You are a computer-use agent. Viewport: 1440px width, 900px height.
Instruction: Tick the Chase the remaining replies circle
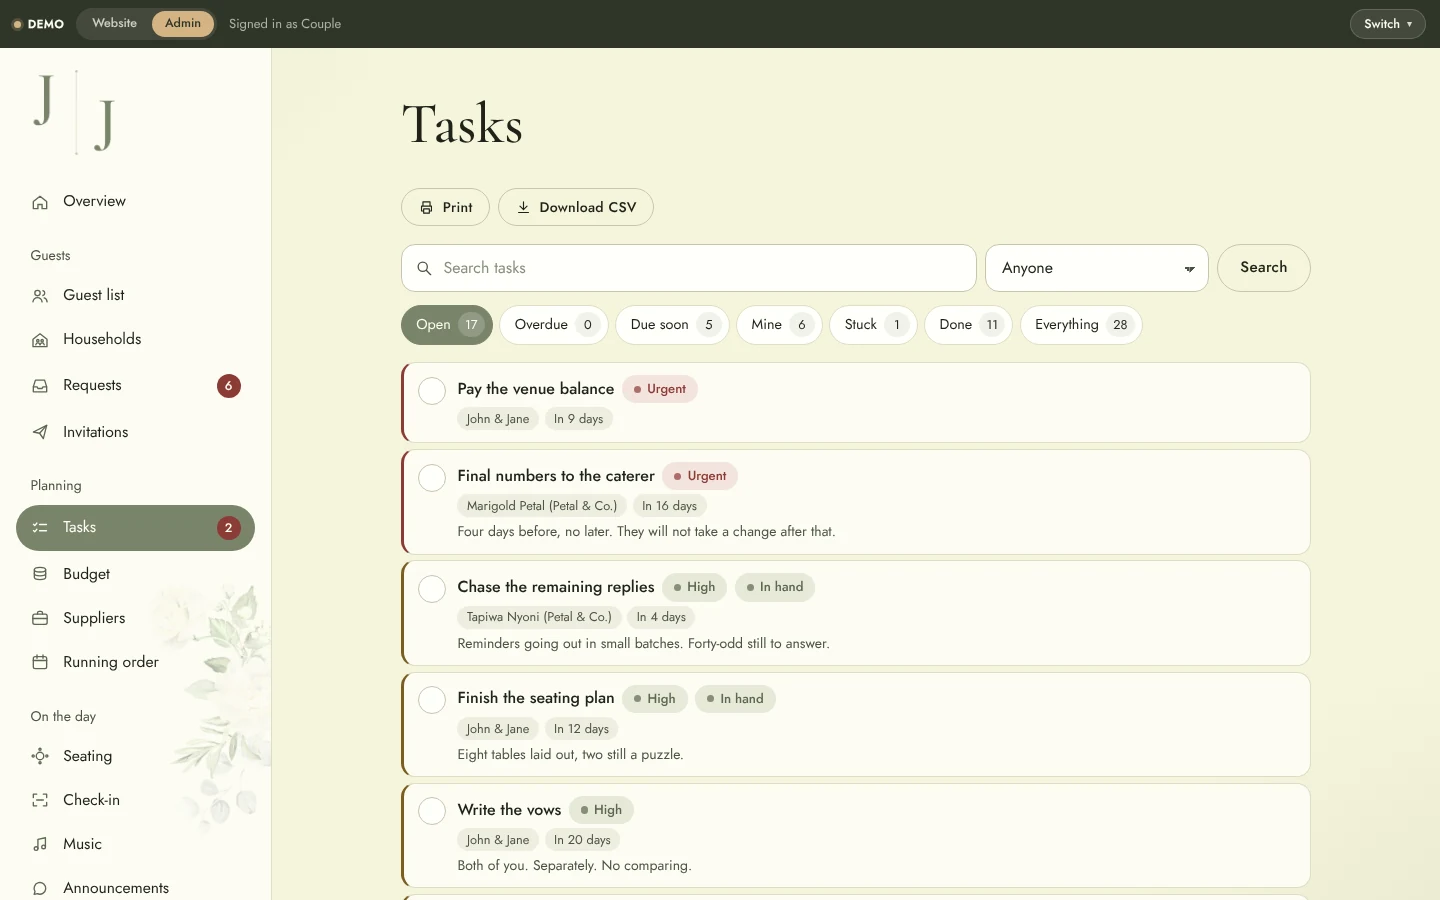(432, 589)
